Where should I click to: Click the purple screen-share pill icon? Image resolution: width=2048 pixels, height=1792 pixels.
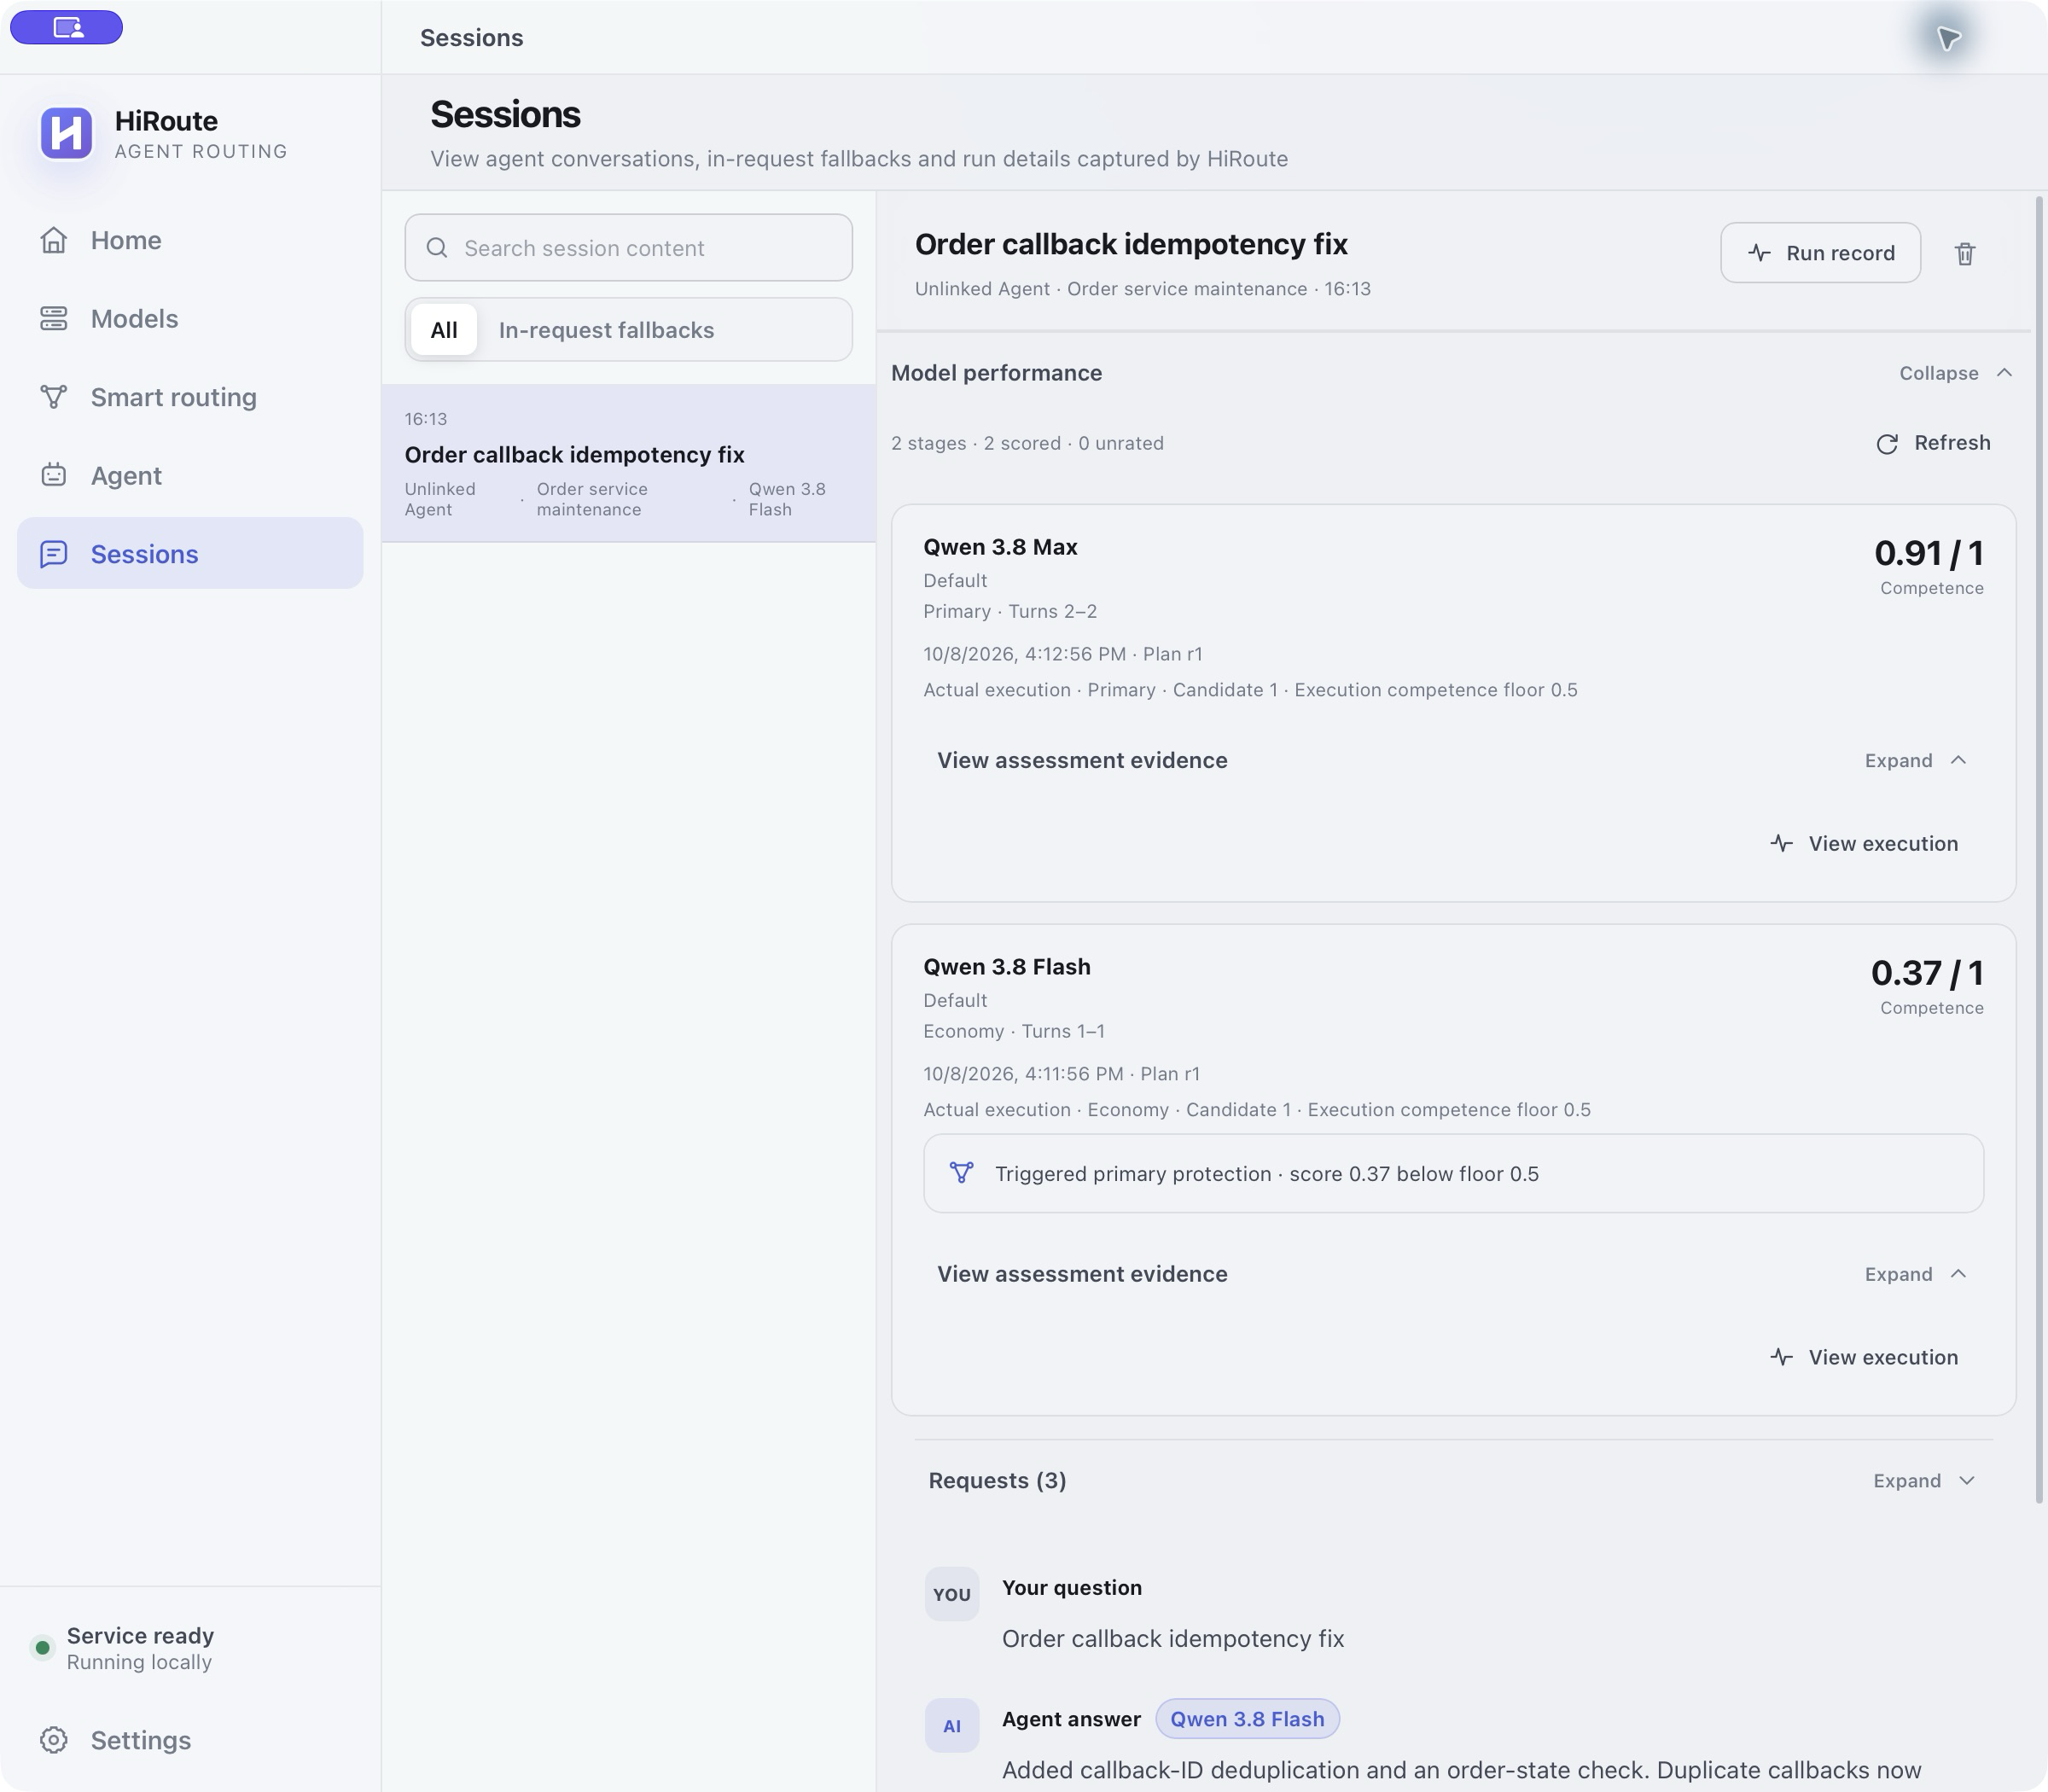point(66,27)
